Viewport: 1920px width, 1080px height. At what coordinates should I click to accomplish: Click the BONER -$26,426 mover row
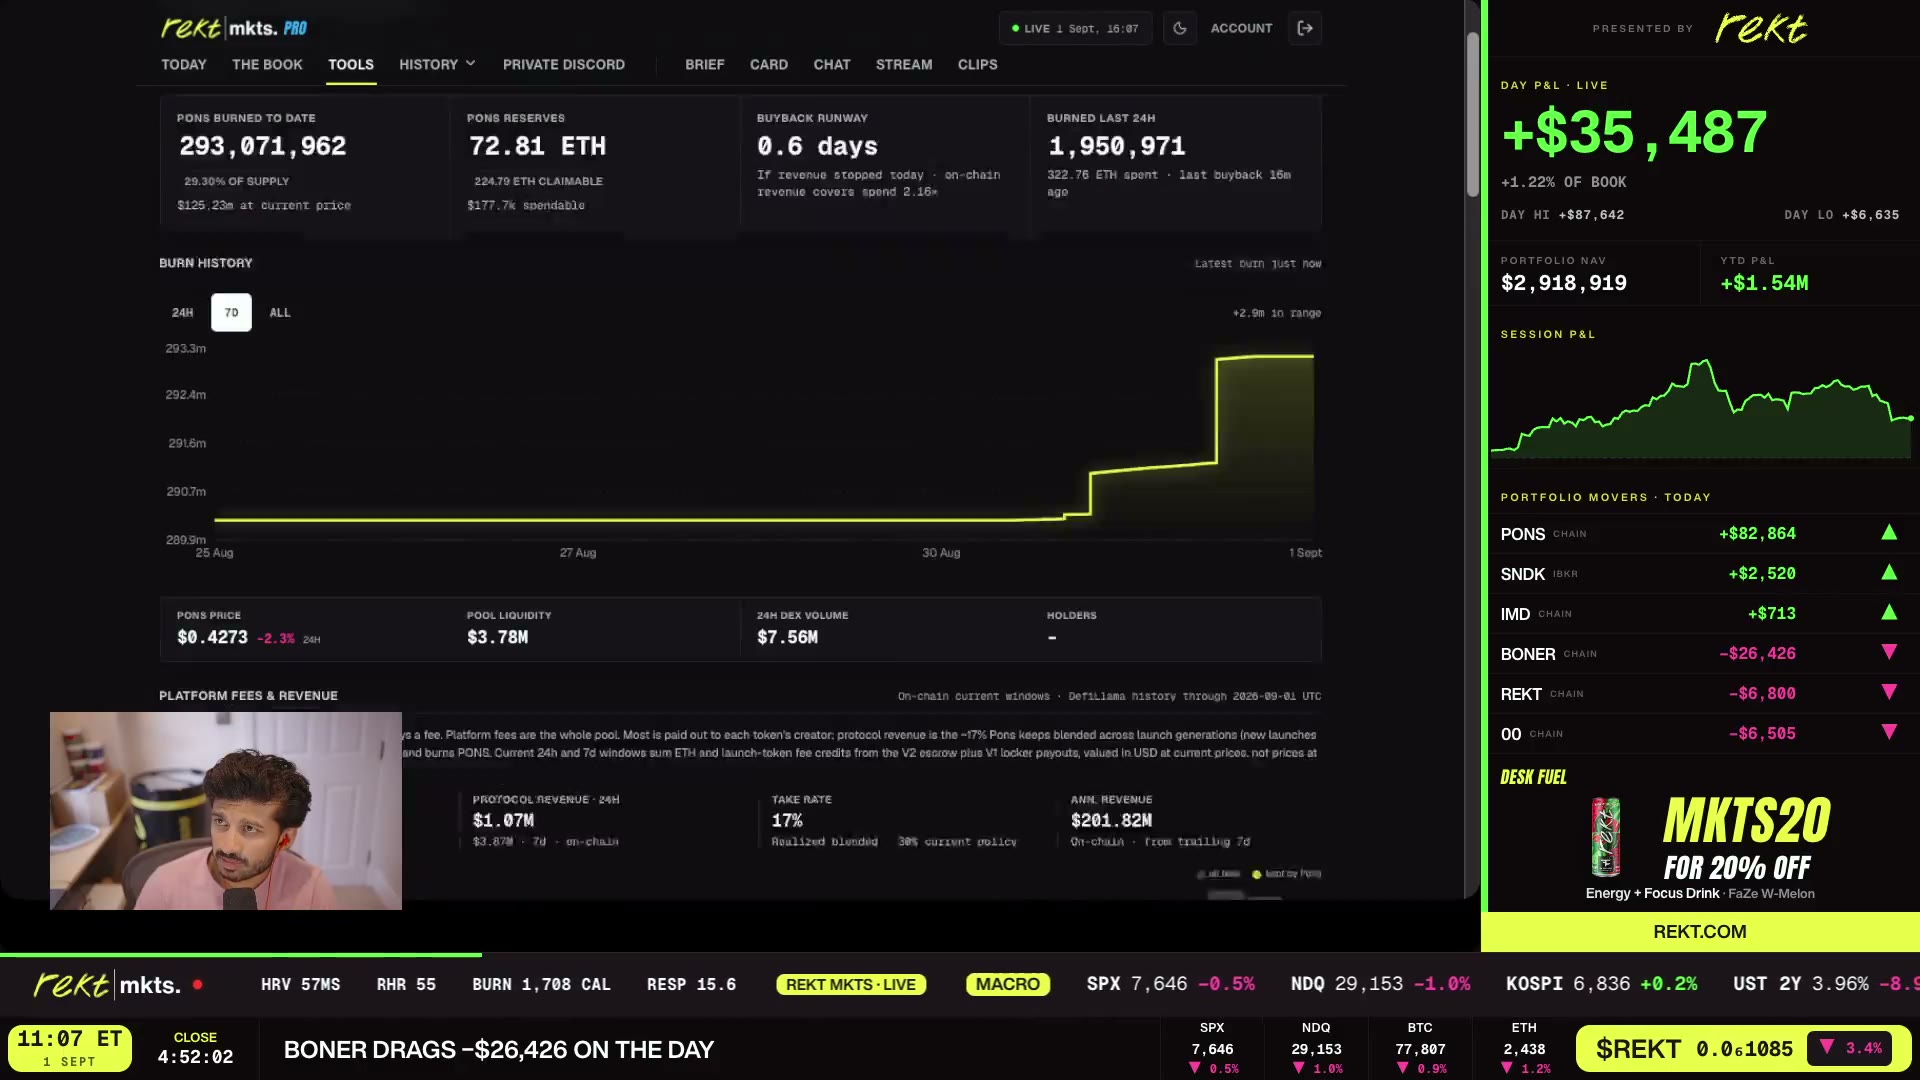tap(1700, 653)
